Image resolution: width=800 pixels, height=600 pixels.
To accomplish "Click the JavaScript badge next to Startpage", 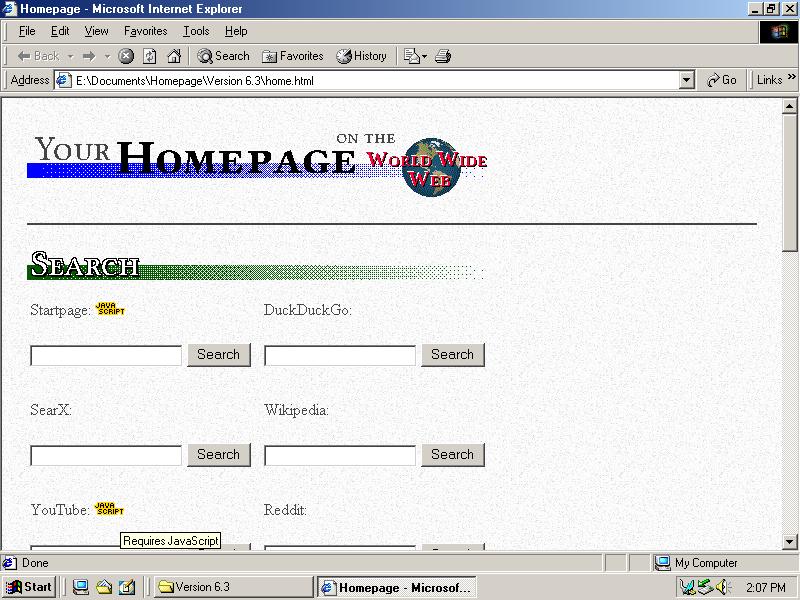I will click(110, 309).
